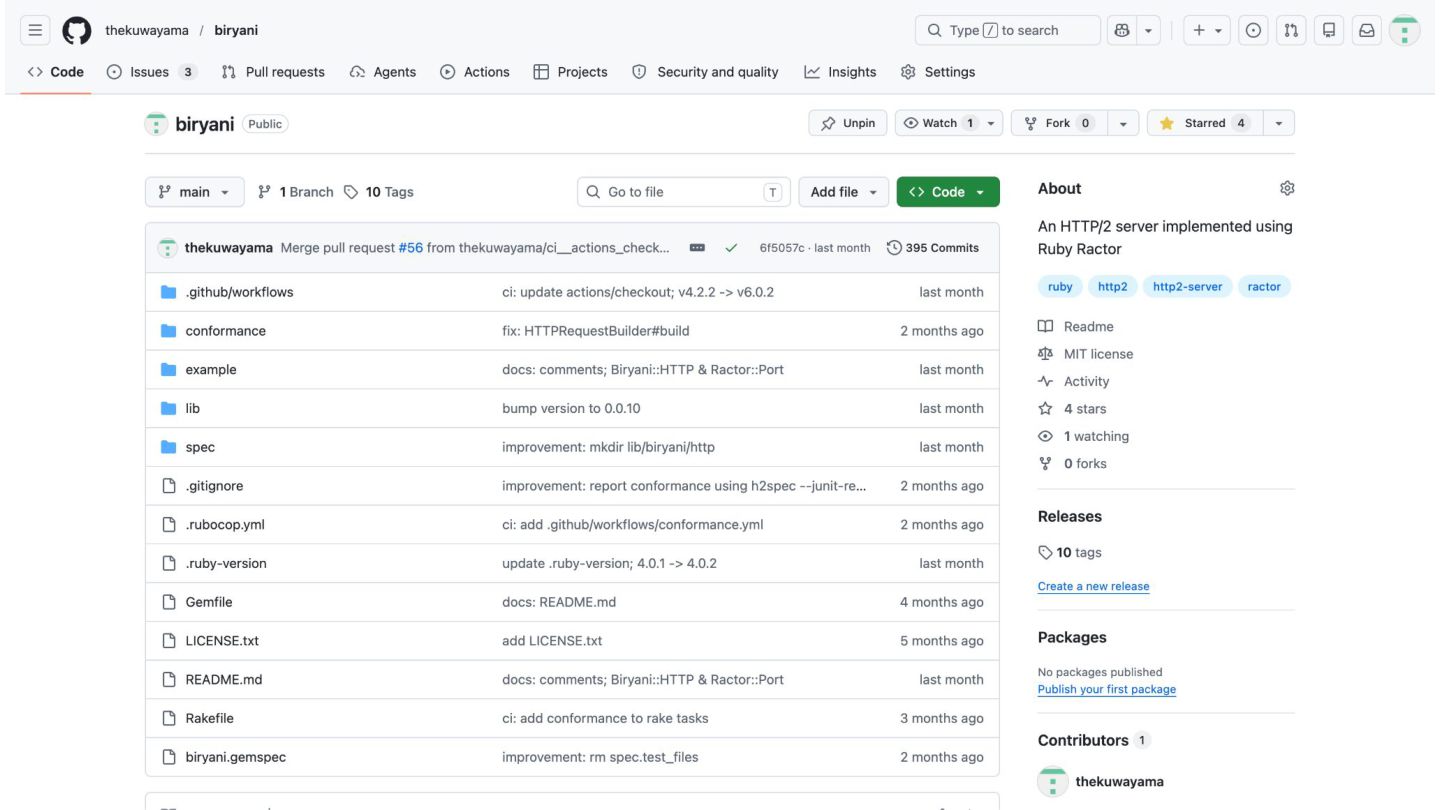
Task: Expand the Watch notification options arrow
Action: (991, 123)
